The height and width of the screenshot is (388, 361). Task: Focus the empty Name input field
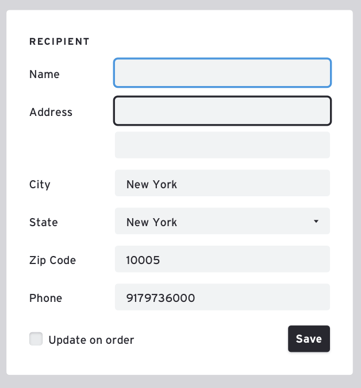222,73
